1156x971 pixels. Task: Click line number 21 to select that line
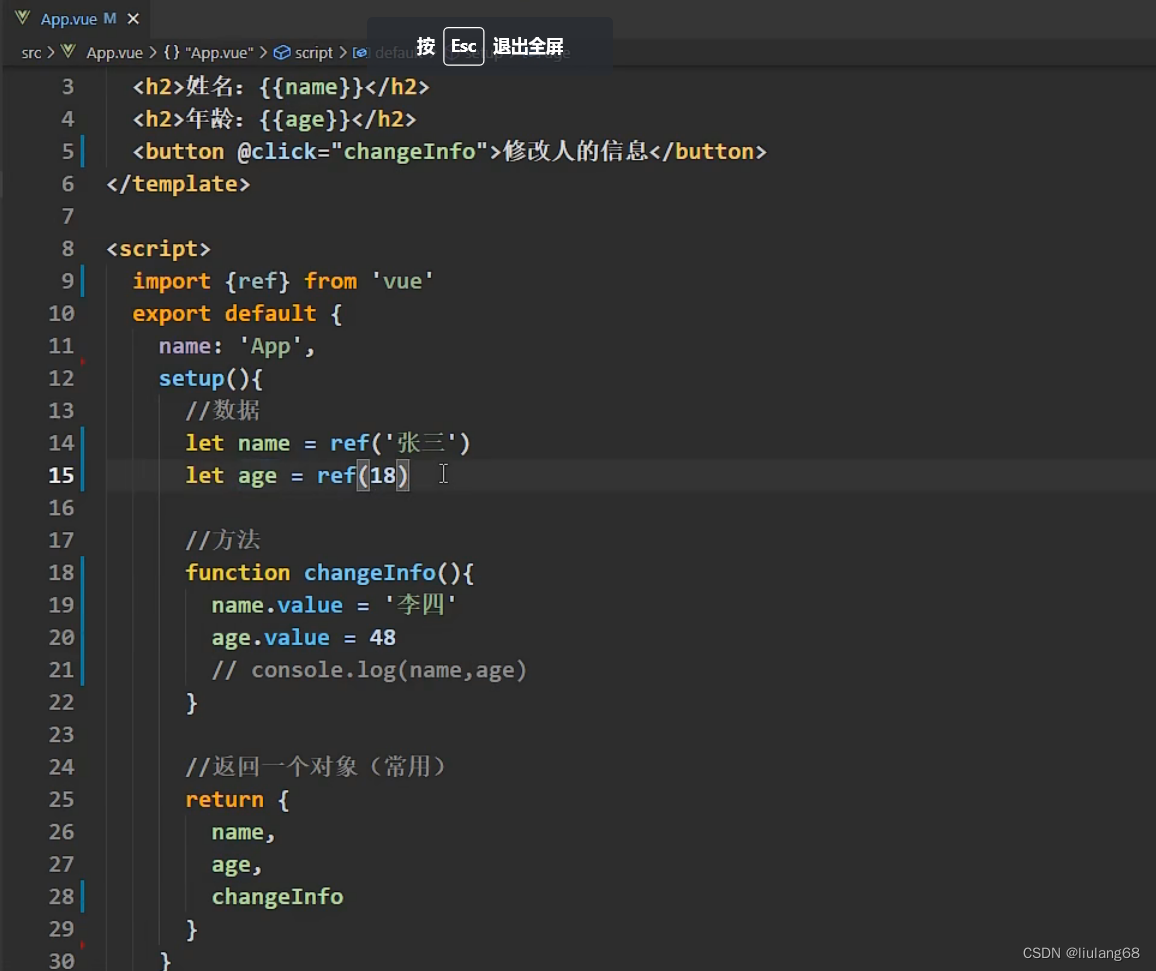pyautogui.click(x=62, y=669)
